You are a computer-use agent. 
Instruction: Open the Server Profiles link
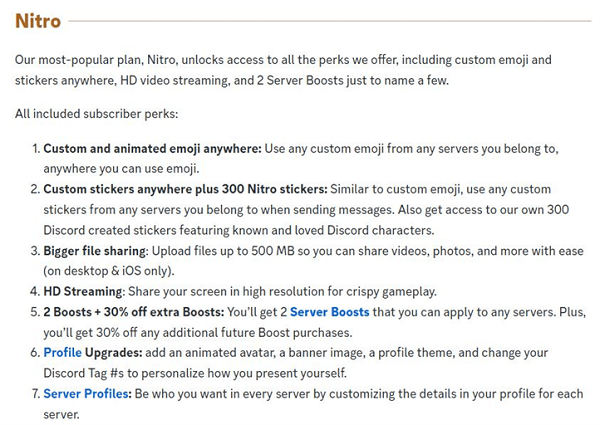(86, 394)
